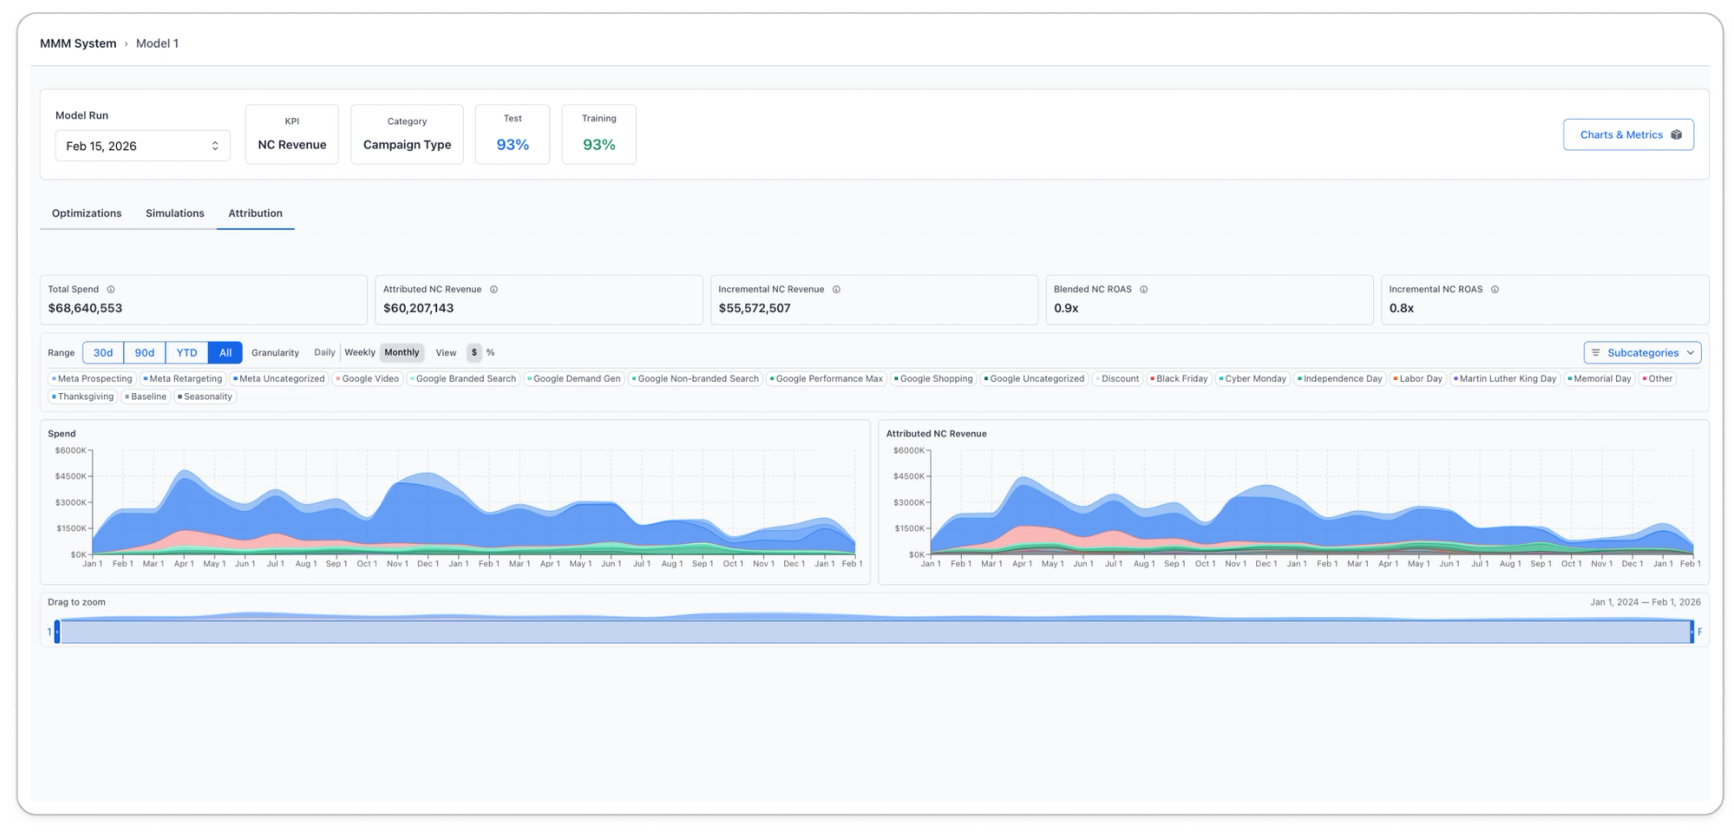
Task: Click info icon next to Total Spend
Action: tap(111, 290)
